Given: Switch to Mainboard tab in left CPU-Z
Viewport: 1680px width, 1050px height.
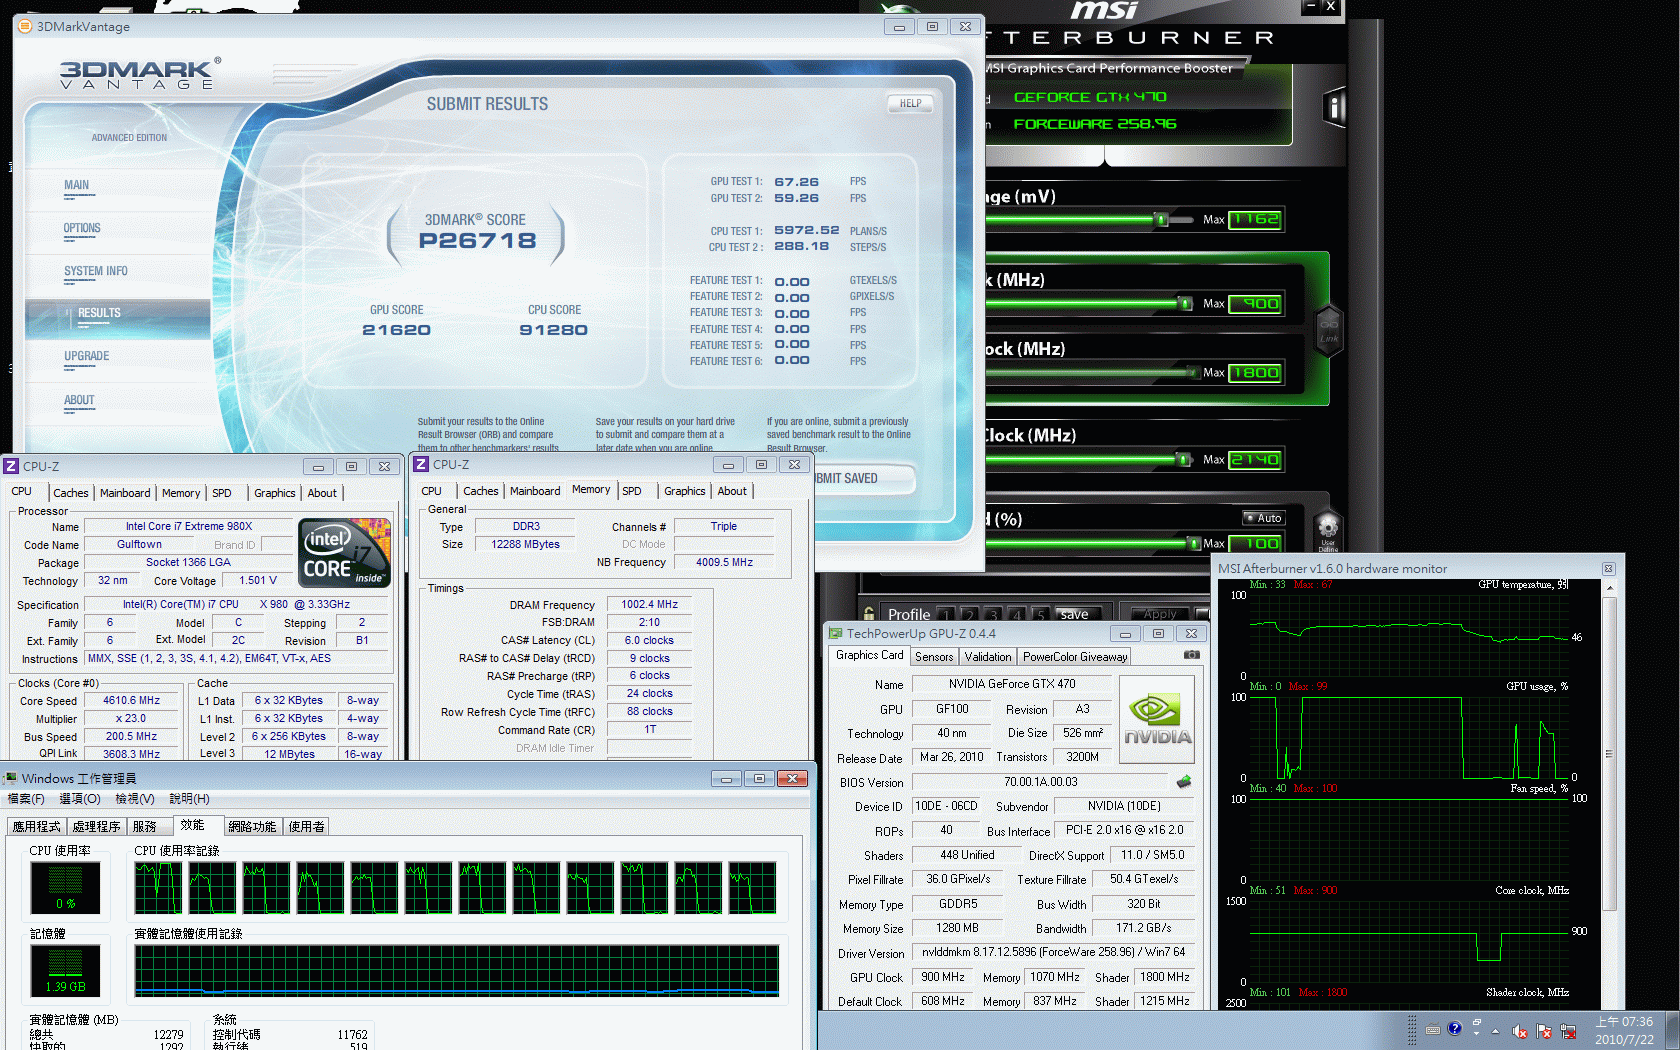Looking at the screenshot, I should 125,493.
